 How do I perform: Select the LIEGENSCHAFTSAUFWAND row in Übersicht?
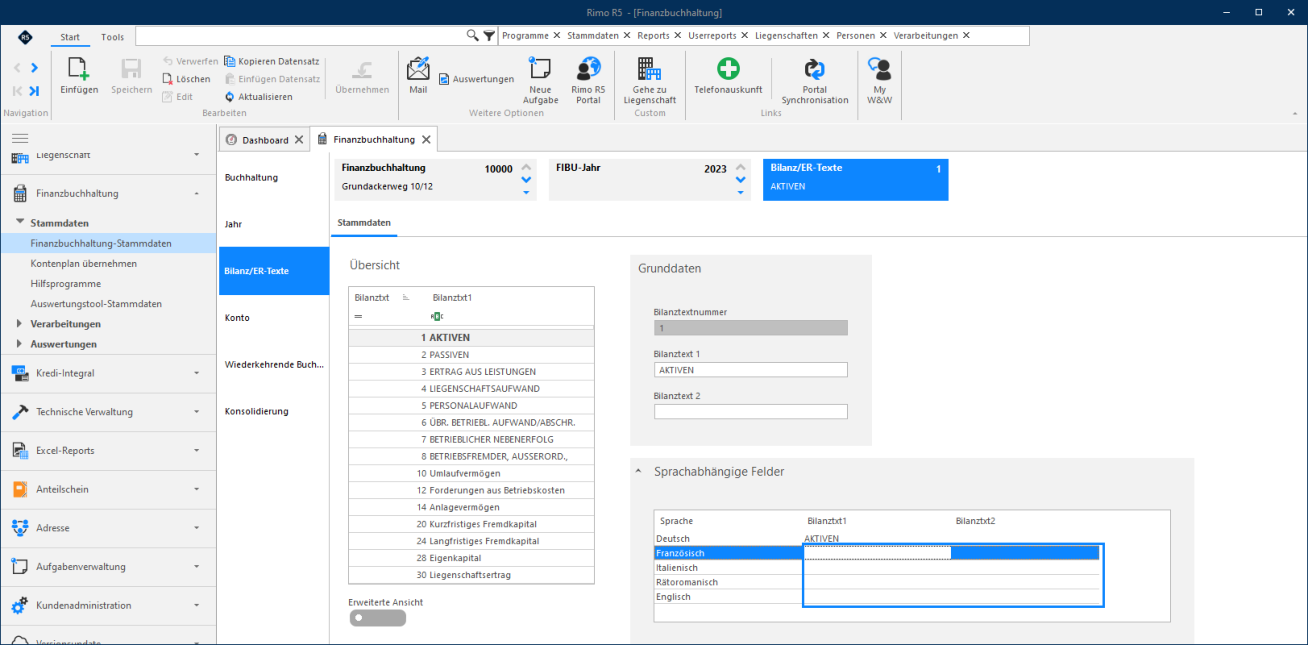471,388
